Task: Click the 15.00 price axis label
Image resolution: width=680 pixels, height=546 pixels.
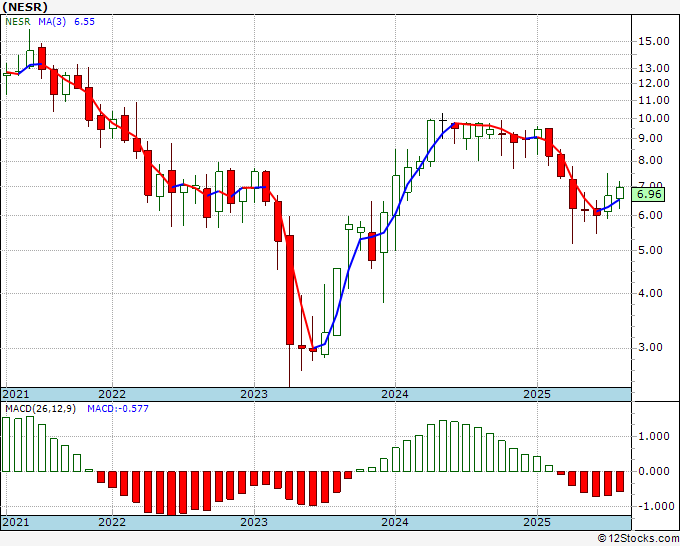Action: click(654, 42)
